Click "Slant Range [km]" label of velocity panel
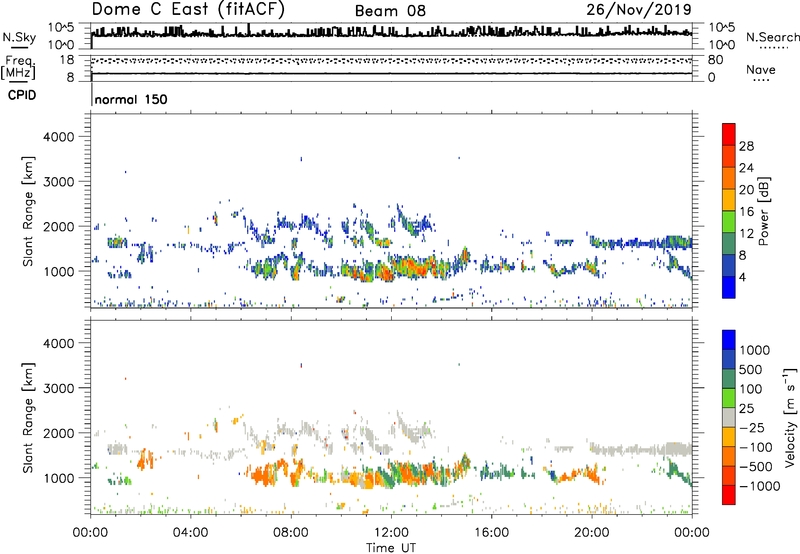Viewport: 800px width, 554px height. point(28,417)
